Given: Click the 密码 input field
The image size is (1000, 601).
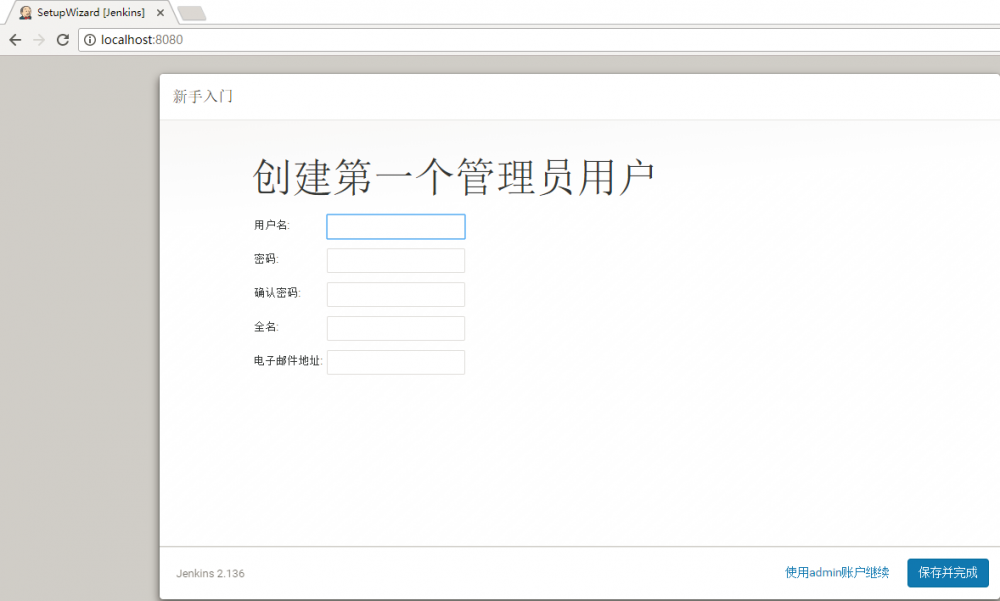Looking at the screenshot, I should 395,260.
